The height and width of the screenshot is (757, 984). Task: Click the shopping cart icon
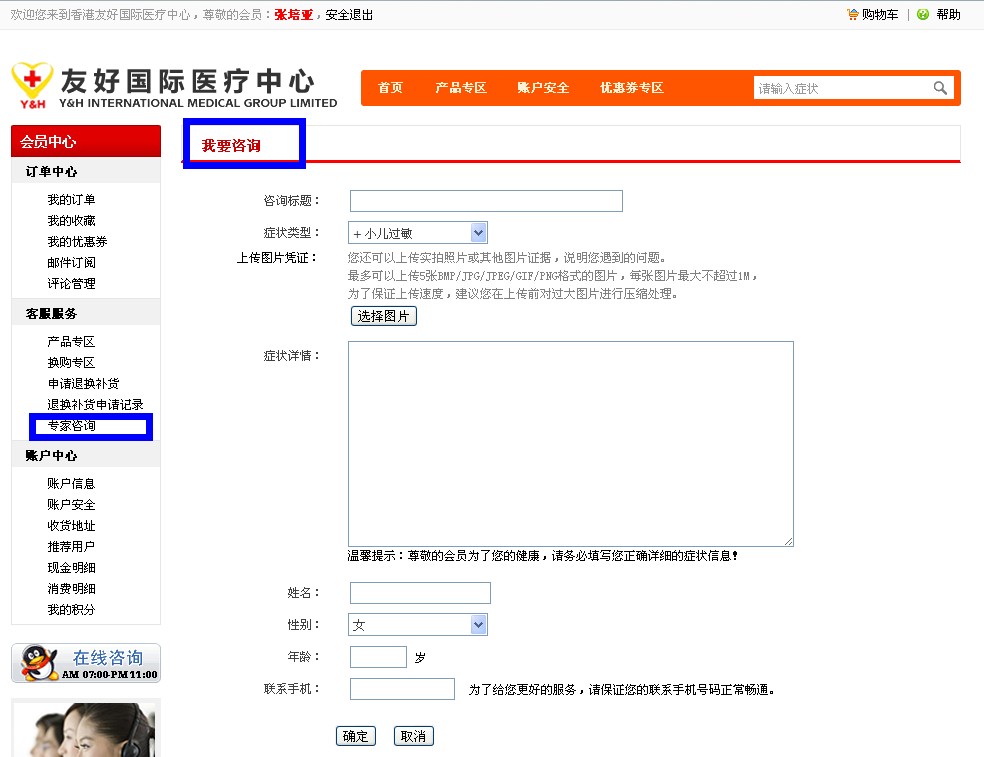pos(852,14)
